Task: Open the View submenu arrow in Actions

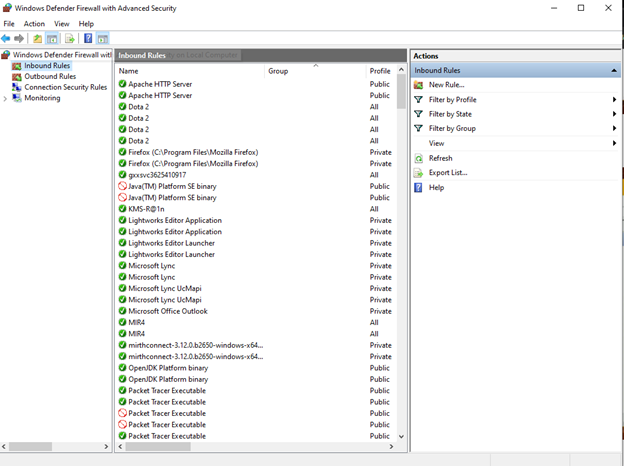Action: tap(614, 143)
